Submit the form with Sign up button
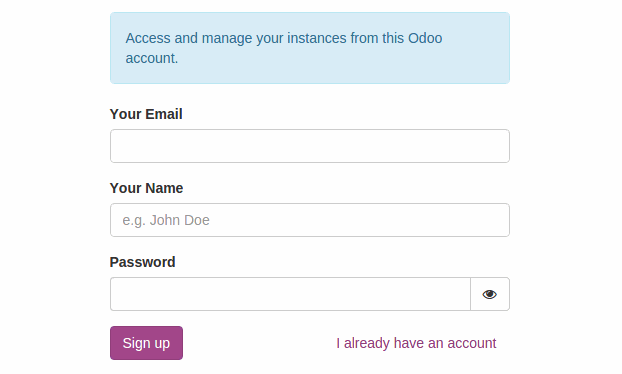 (x=146, y=343)
